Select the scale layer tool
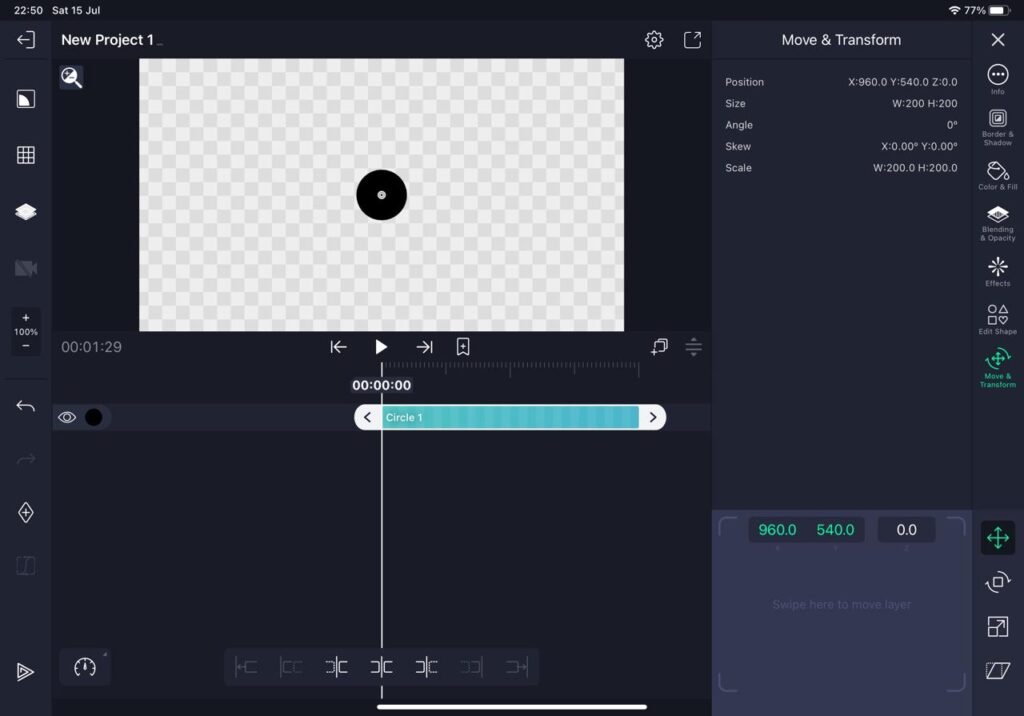This screenshot has width=1024, height=716. click(997, 626)
